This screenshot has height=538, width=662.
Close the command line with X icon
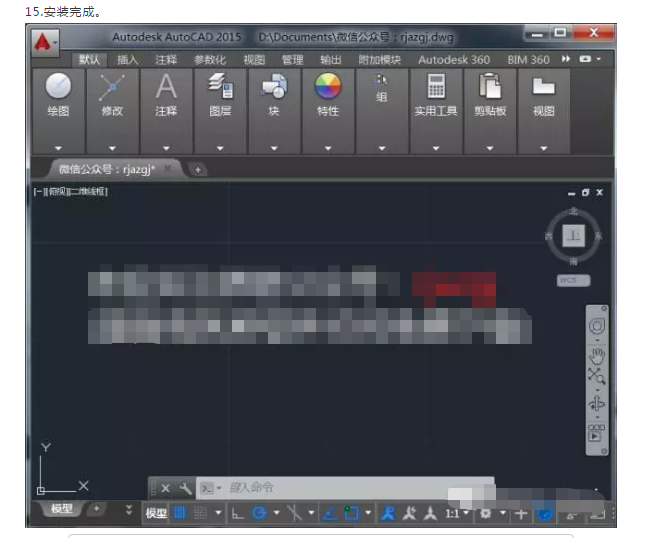click(x=166, y=488)
